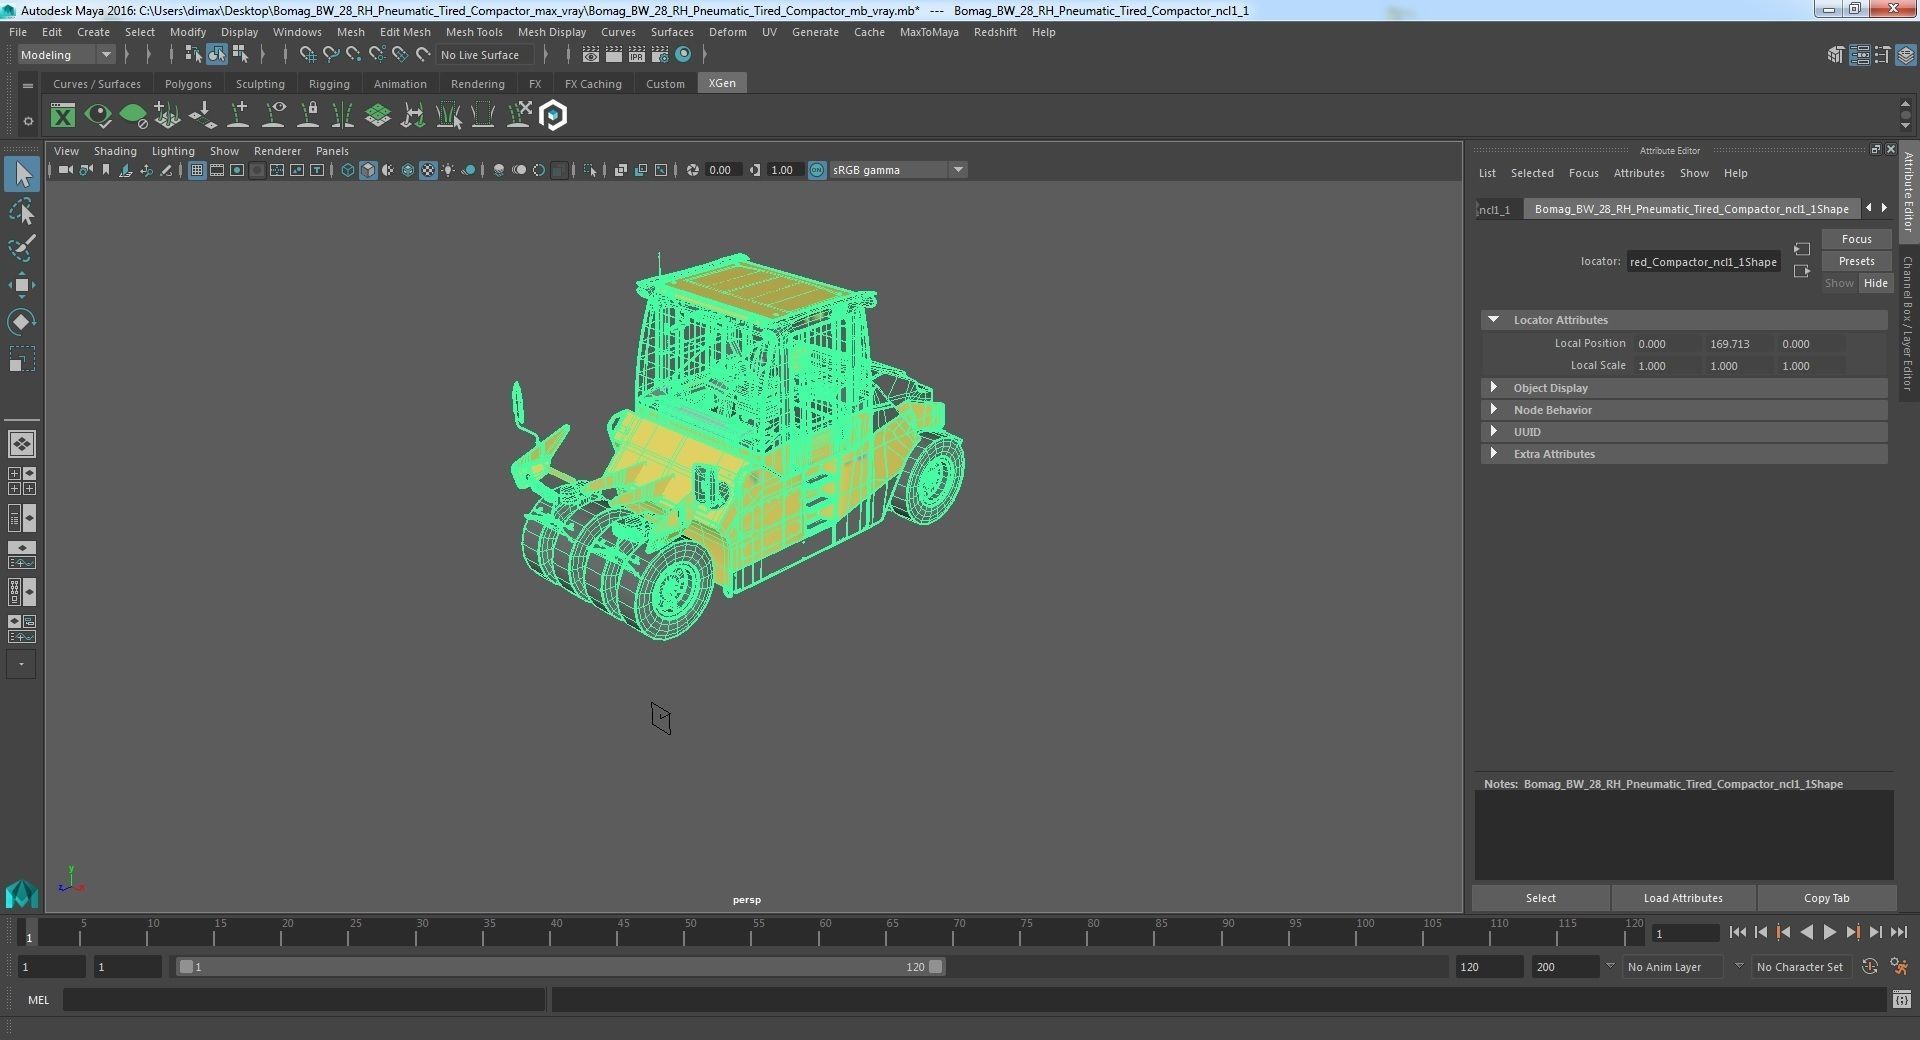
Task: Open the Mesh Tools menu
Action: click(474, 32)
